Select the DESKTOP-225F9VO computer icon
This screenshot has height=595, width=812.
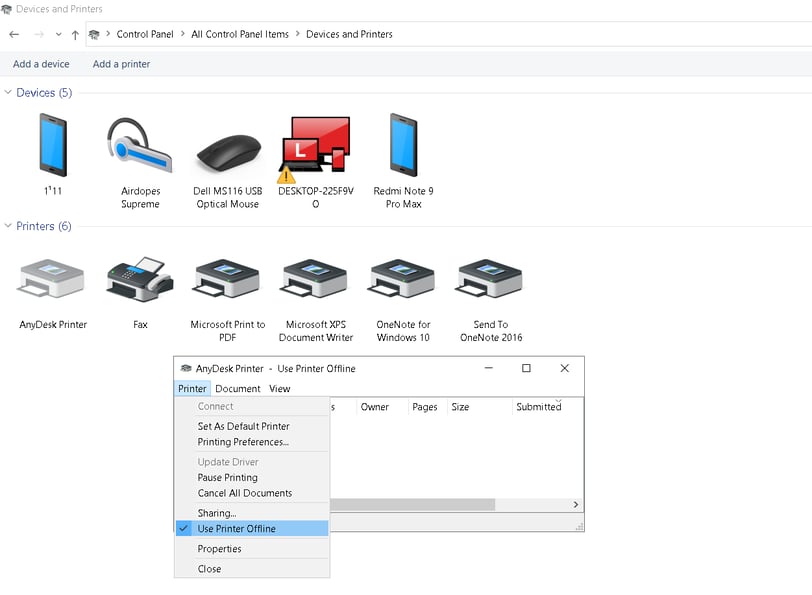(315, 150)
